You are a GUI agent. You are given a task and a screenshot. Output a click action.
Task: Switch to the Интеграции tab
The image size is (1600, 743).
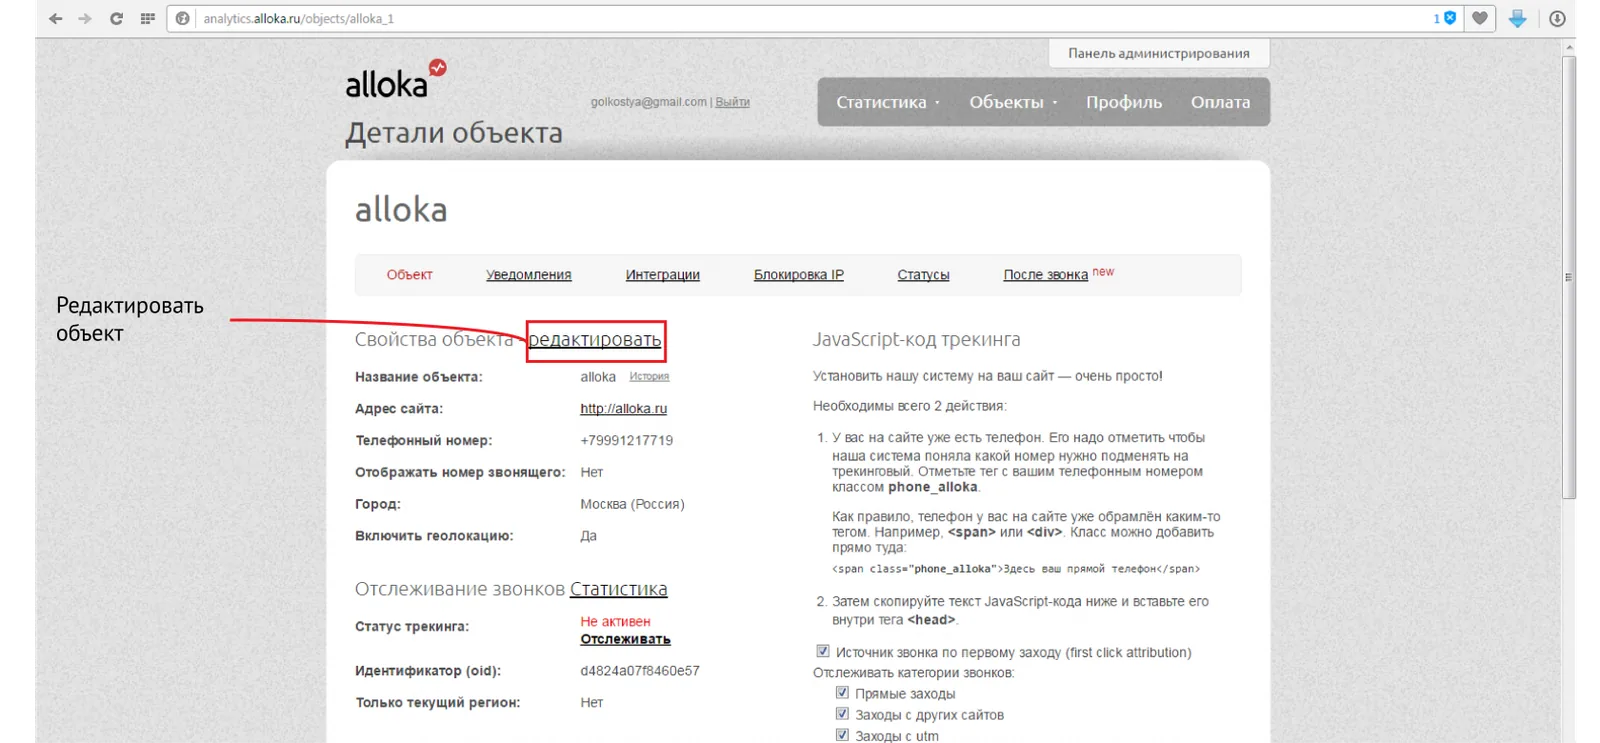(663, 274)
